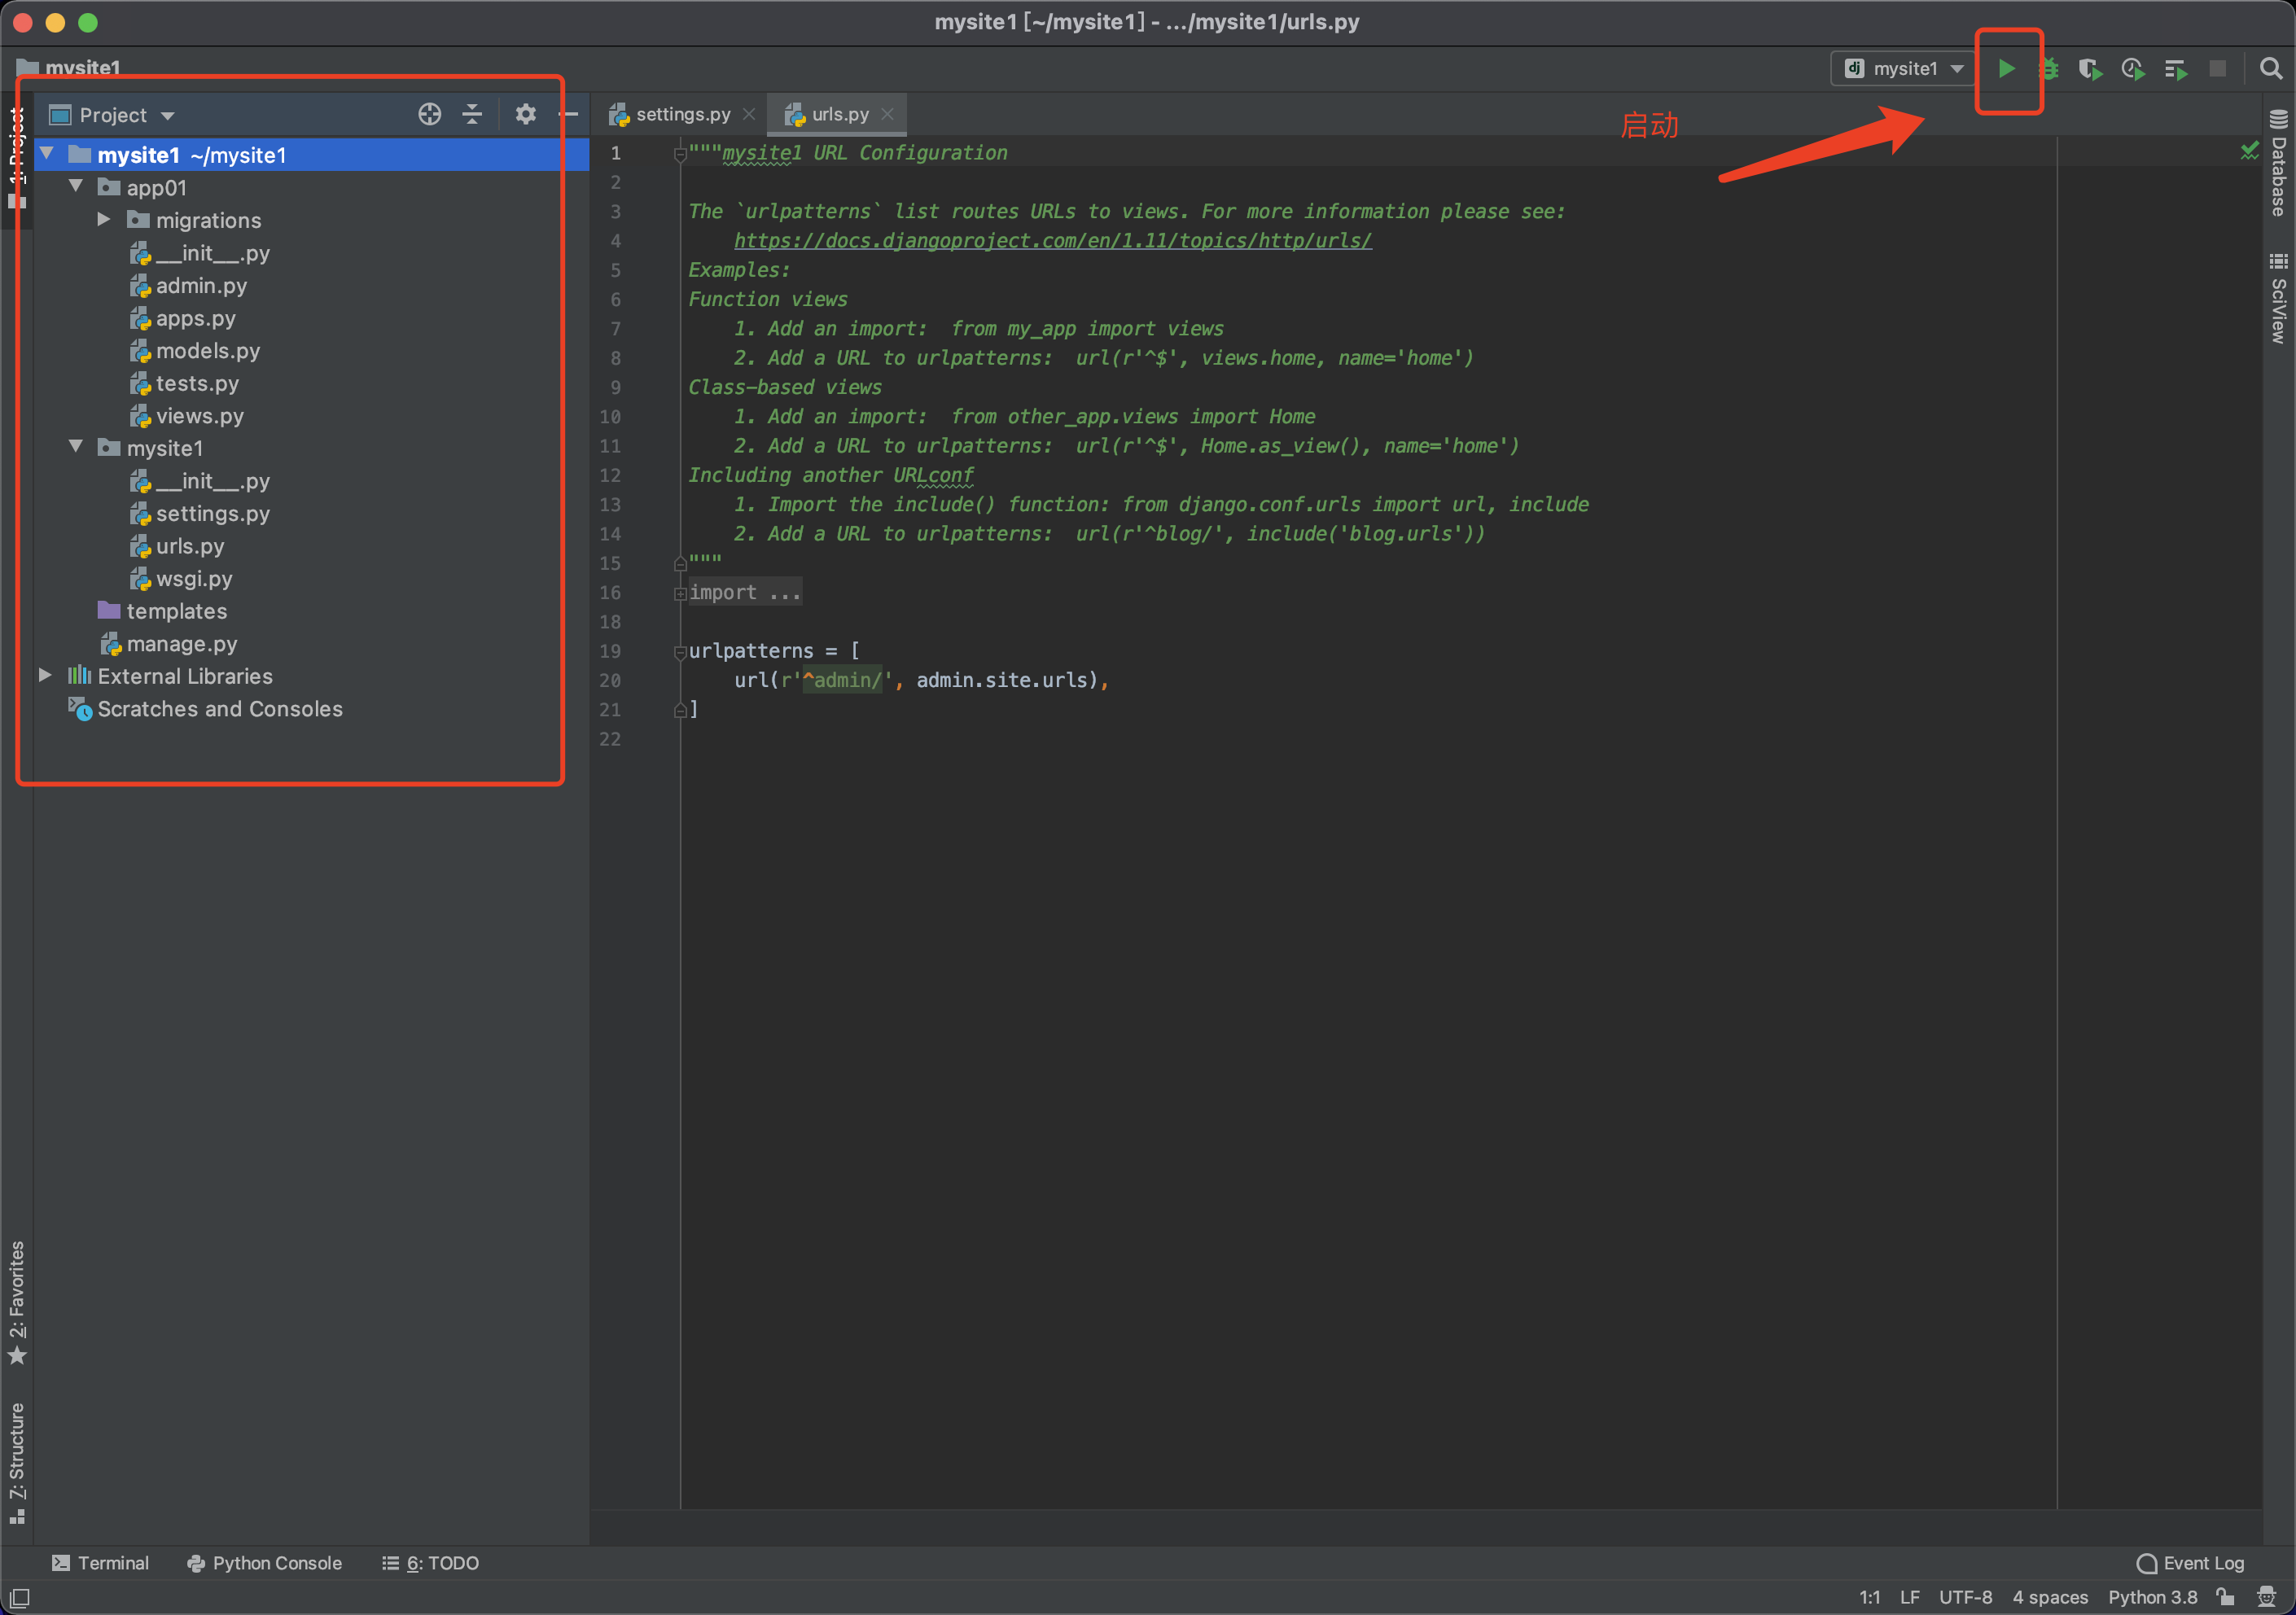Viewport: 2296px width, 1615px height.
Task: Select models.py in project tree
Action: tap(195, 351)
